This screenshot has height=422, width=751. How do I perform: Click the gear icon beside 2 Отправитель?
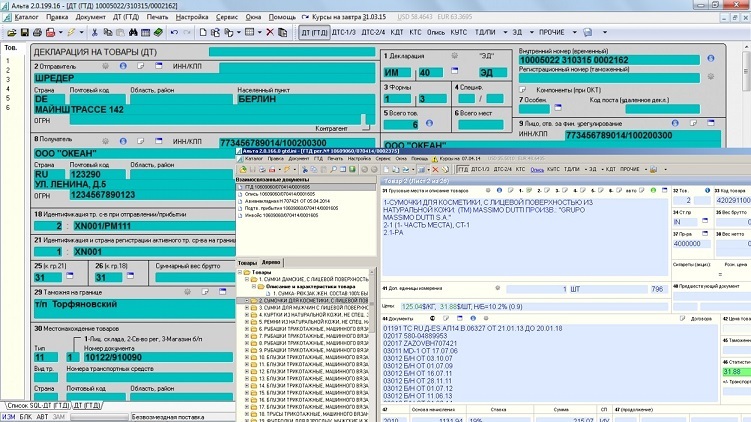click(105, 66)
